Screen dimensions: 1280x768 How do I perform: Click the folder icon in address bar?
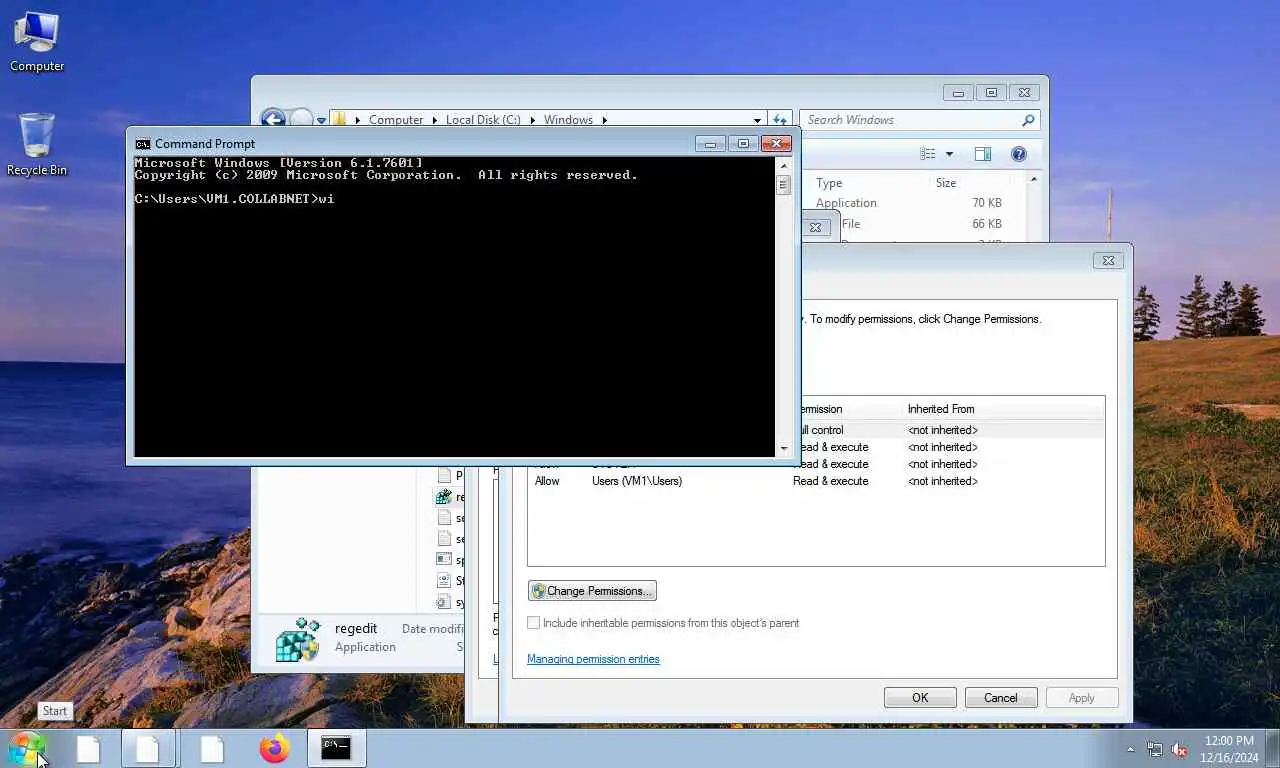pyautogui.click(x=340, y=120)
